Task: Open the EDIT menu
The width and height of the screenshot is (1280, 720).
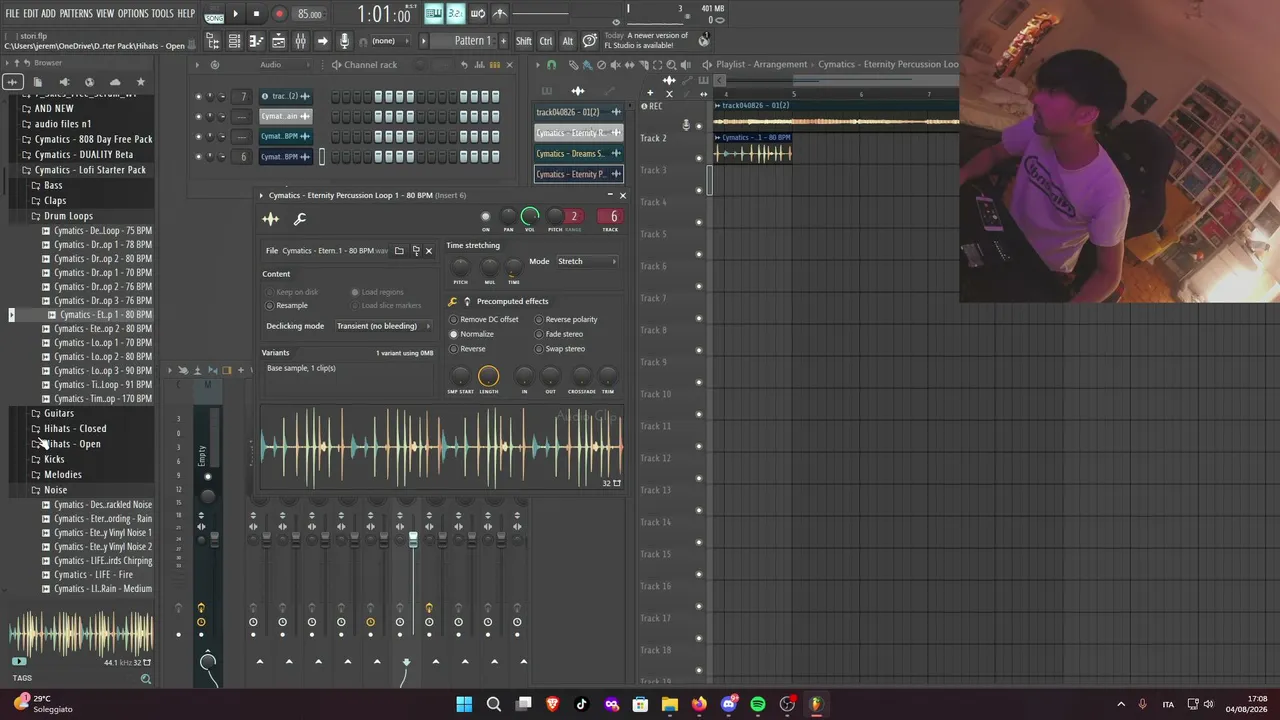Action: coord(31,14)
